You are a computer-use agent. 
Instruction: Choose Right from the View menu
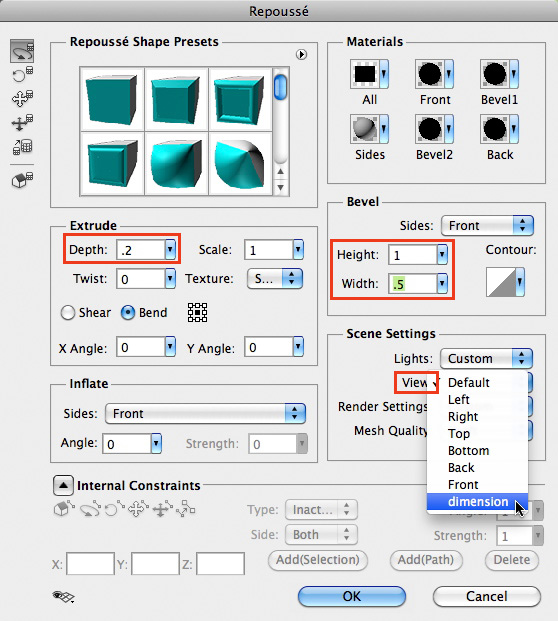(477, 417)
